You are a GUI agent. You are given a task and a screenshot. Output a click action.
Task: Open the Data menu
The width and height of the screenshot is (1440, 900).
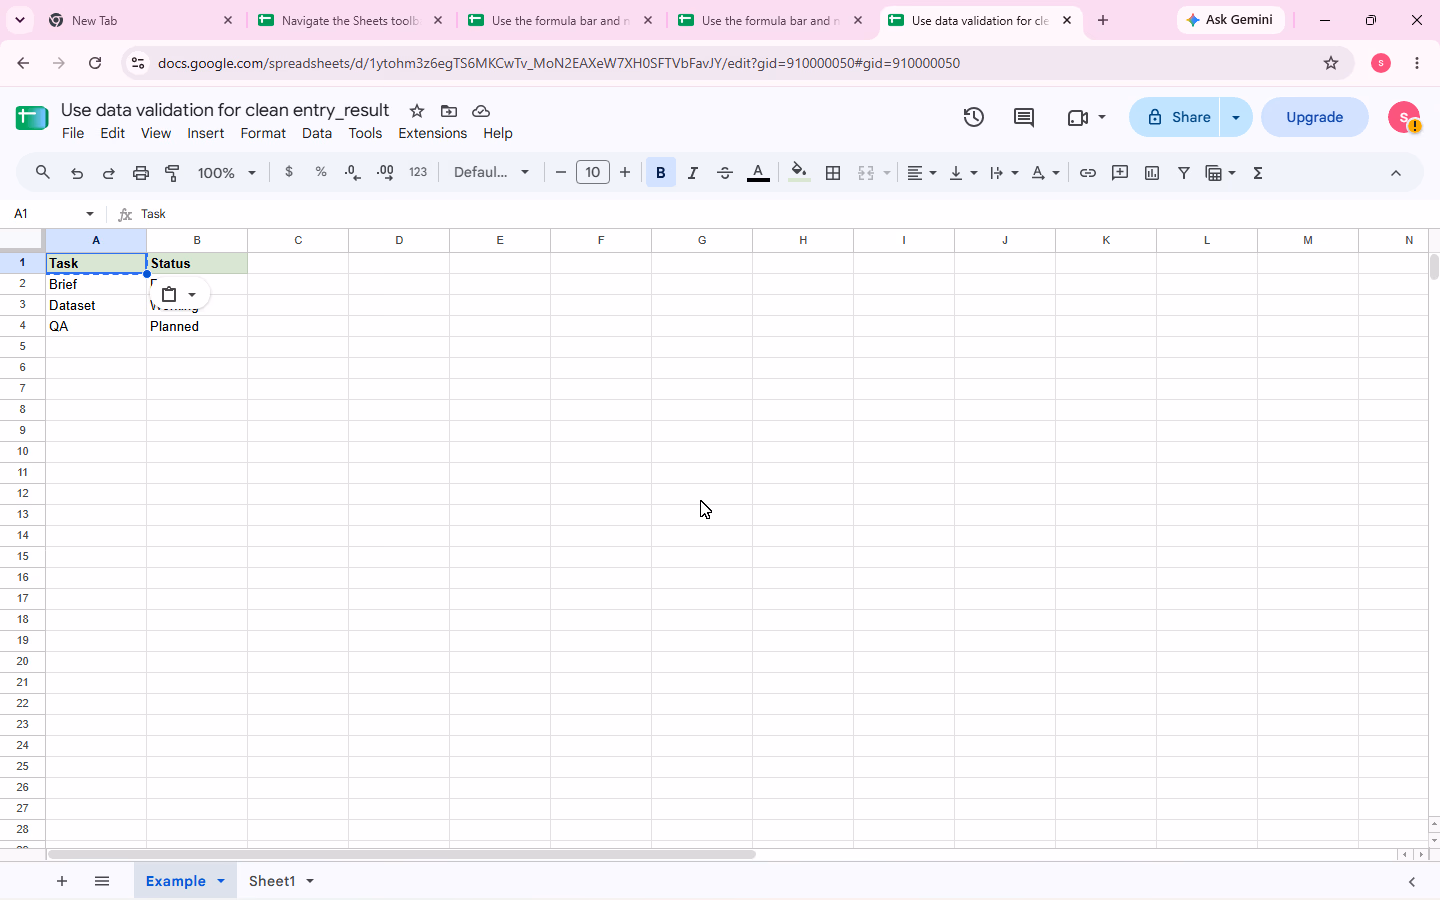tap(317, 133)
